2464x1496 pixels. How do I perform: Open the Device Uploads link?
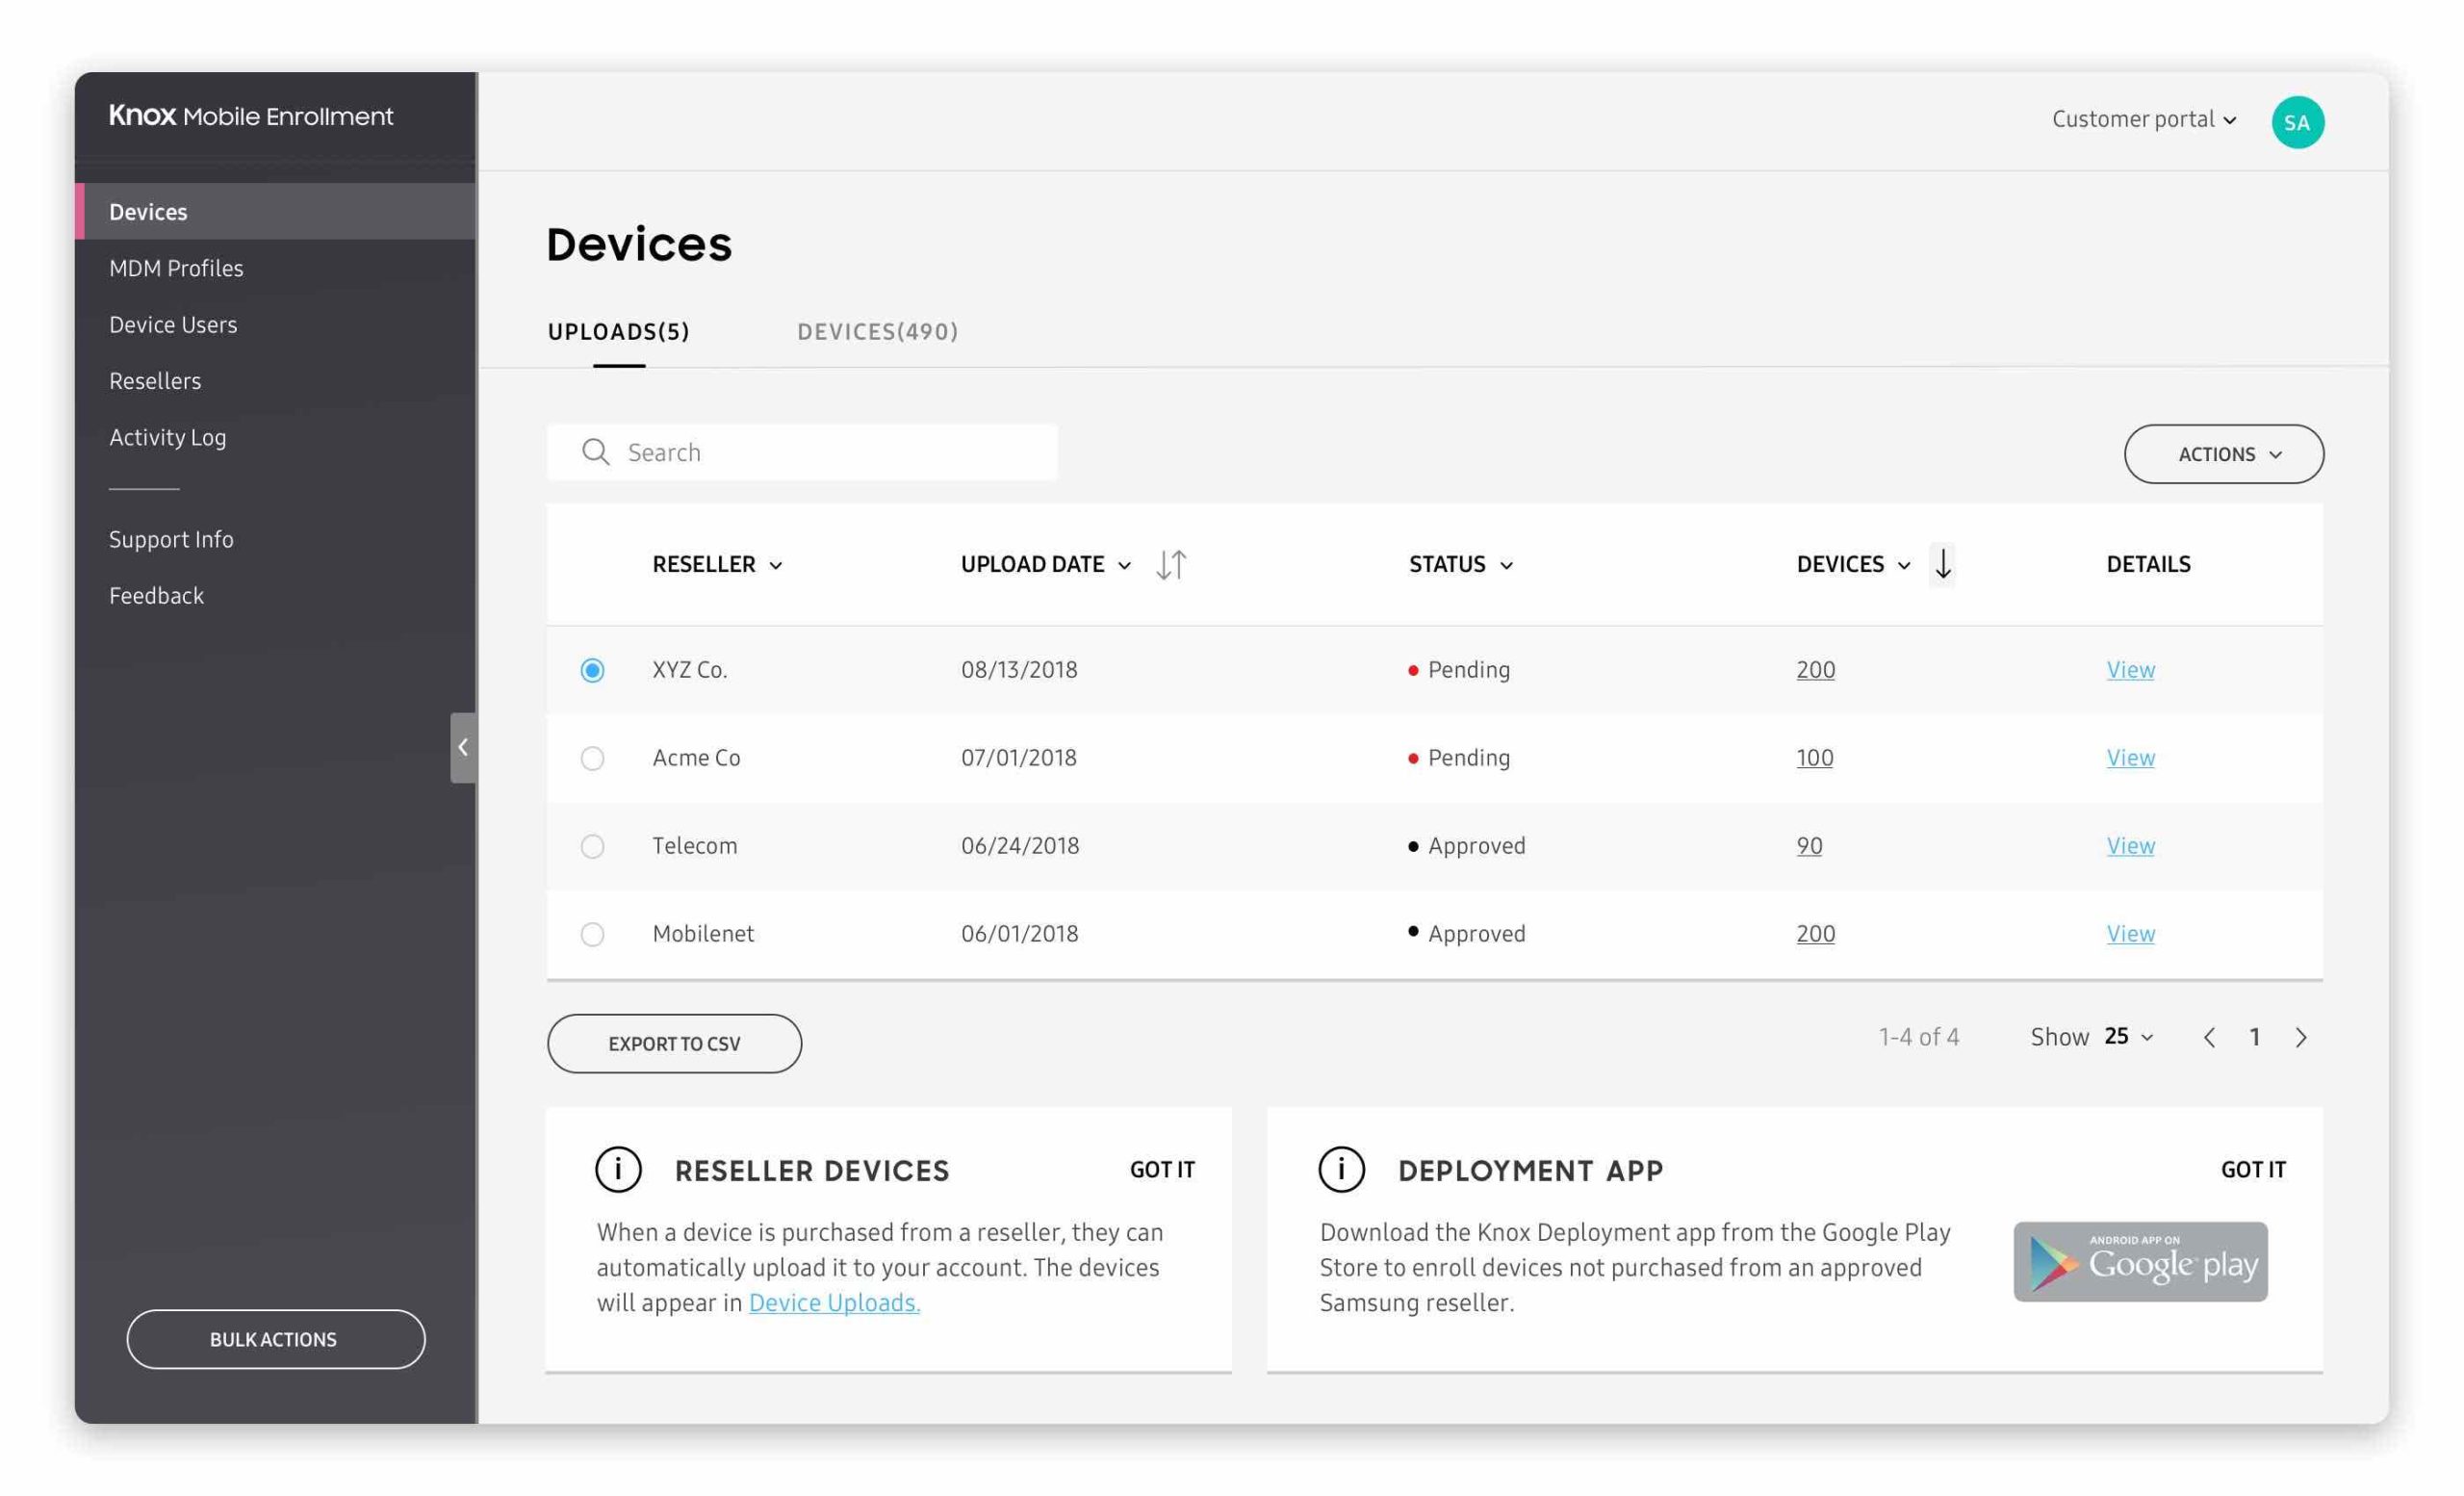tap(834, 1303)
